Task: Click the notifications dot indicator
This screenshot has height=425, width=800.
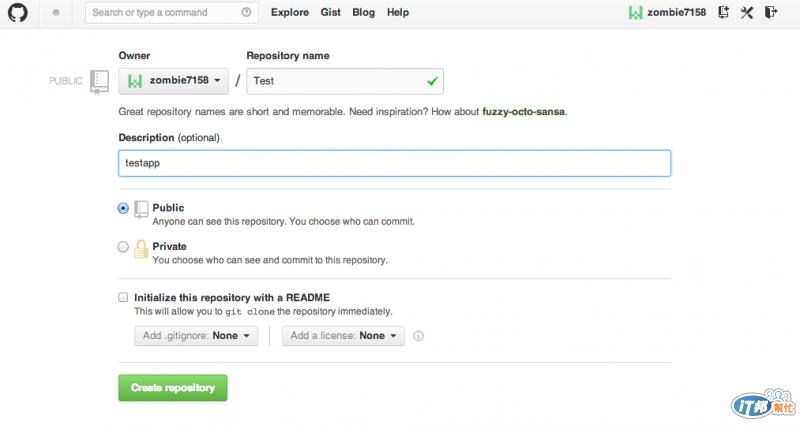Action: coord(56,12)
